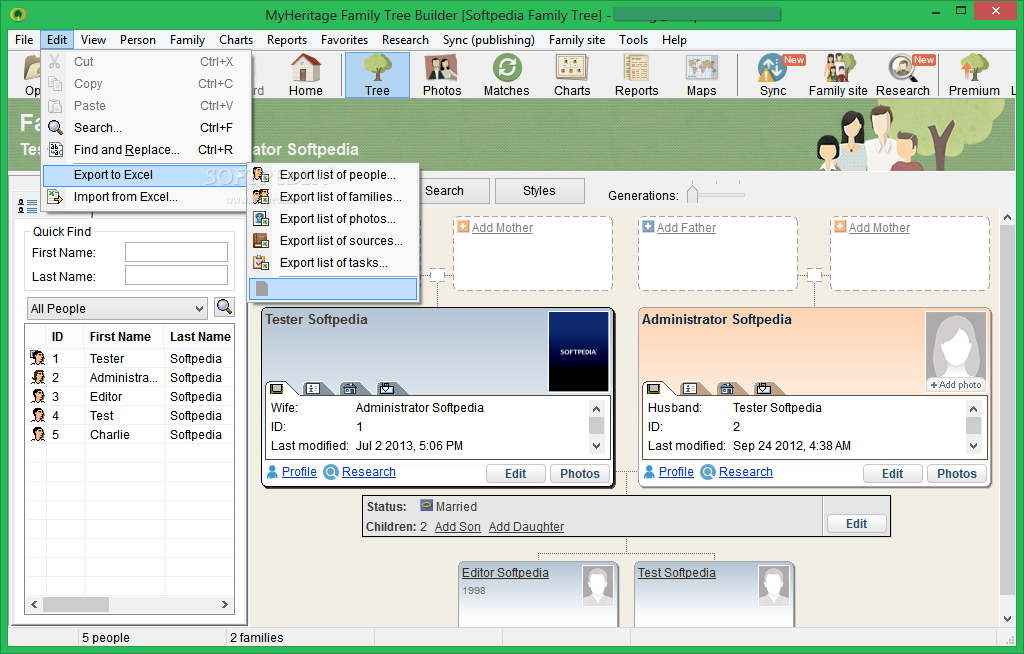Select Administra... row in people list
1024x654 pixels.
point(129,378)
